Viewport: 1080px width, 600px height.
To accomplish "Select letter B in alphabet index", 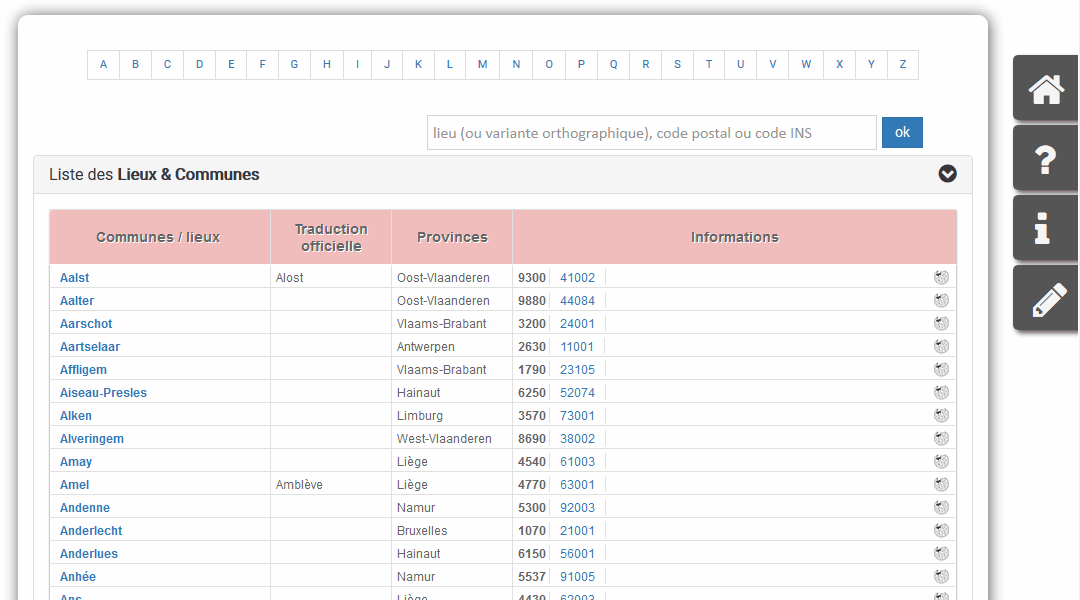I will (136, 65).
